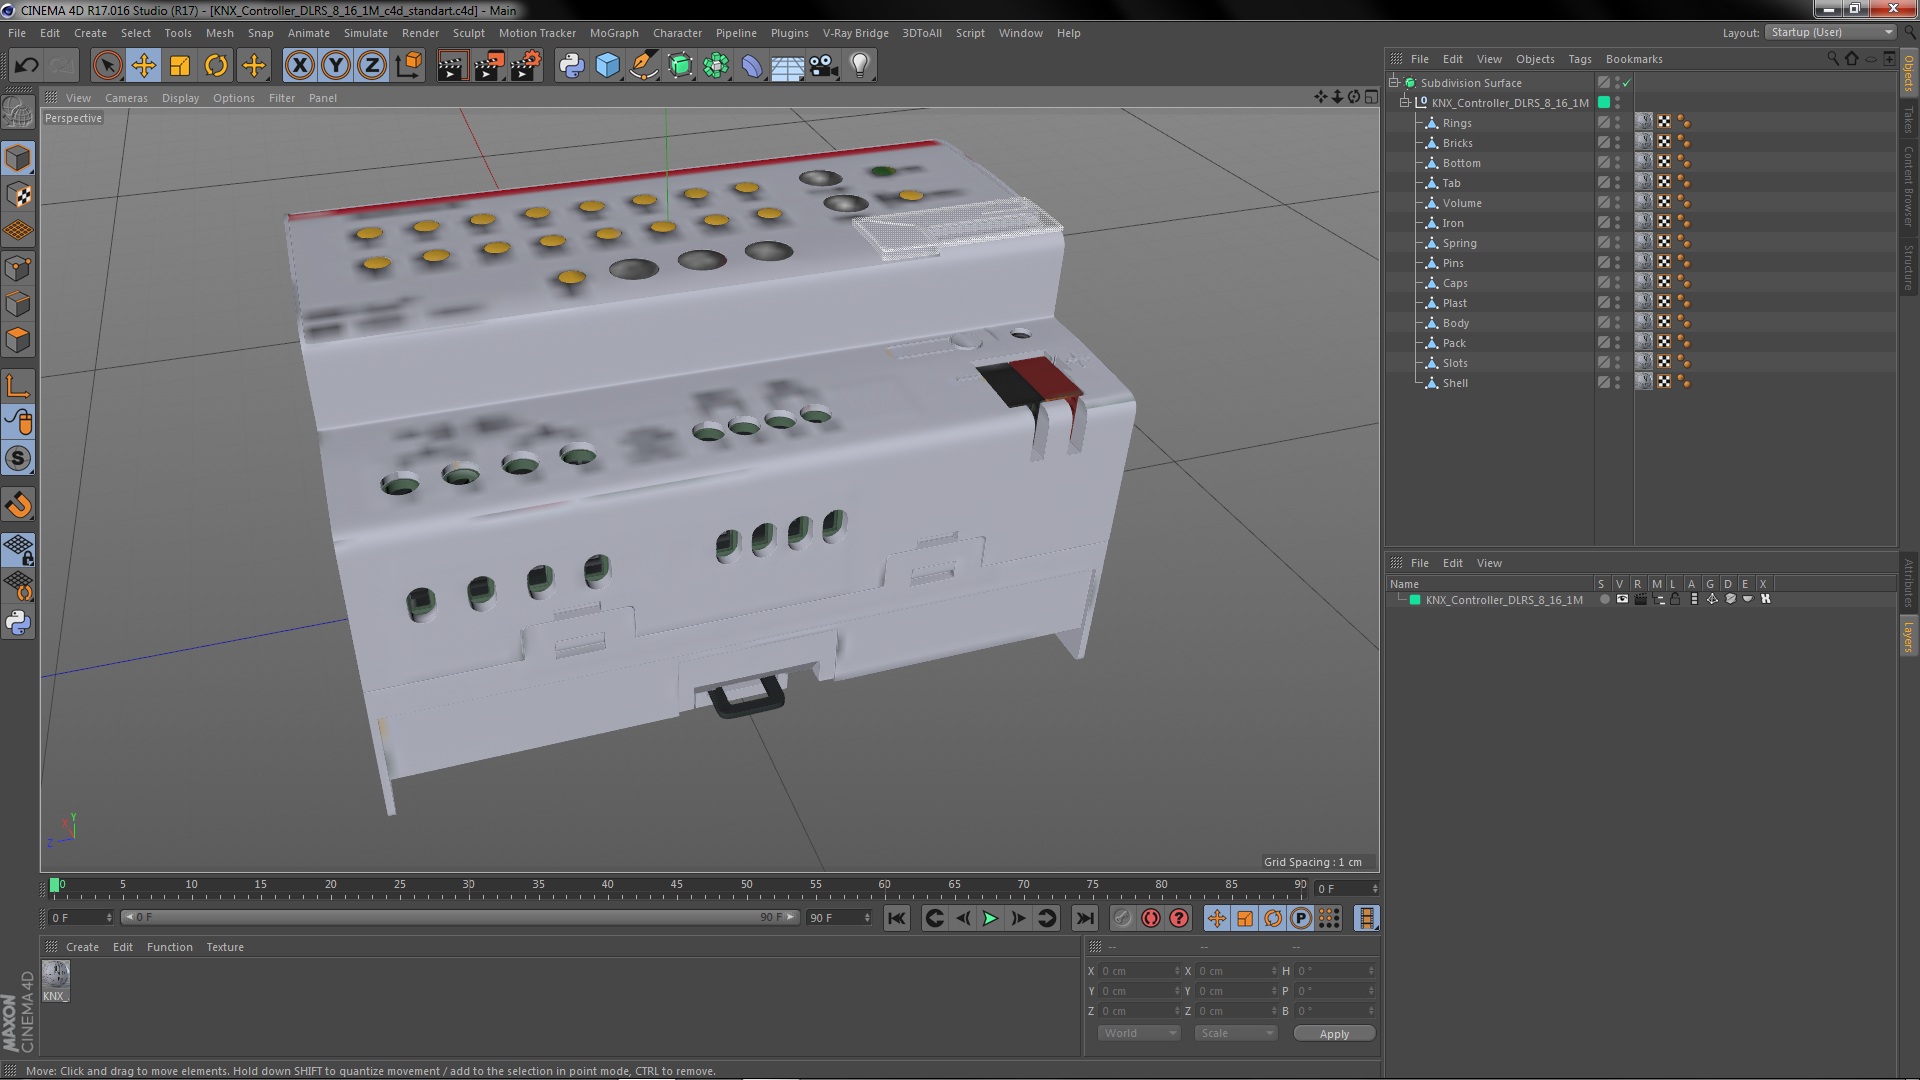
Task: Select the Rings object
Action: click(x=1457, y=123)
